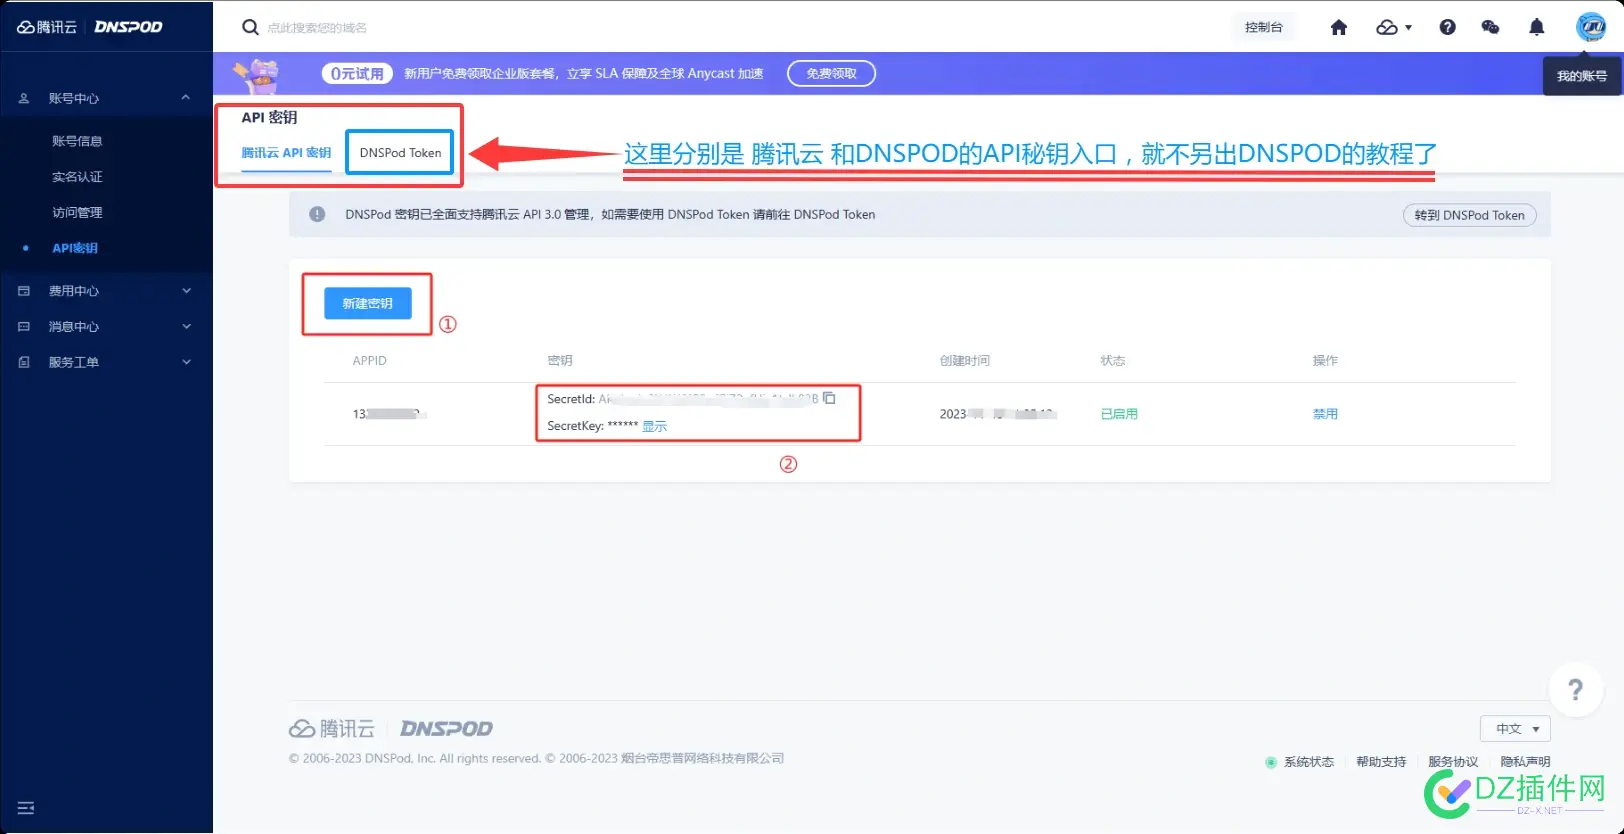The height and width of the screenshot is (834, 1624).
Task: Go to home via house icon
Action: coord(1339,27)
